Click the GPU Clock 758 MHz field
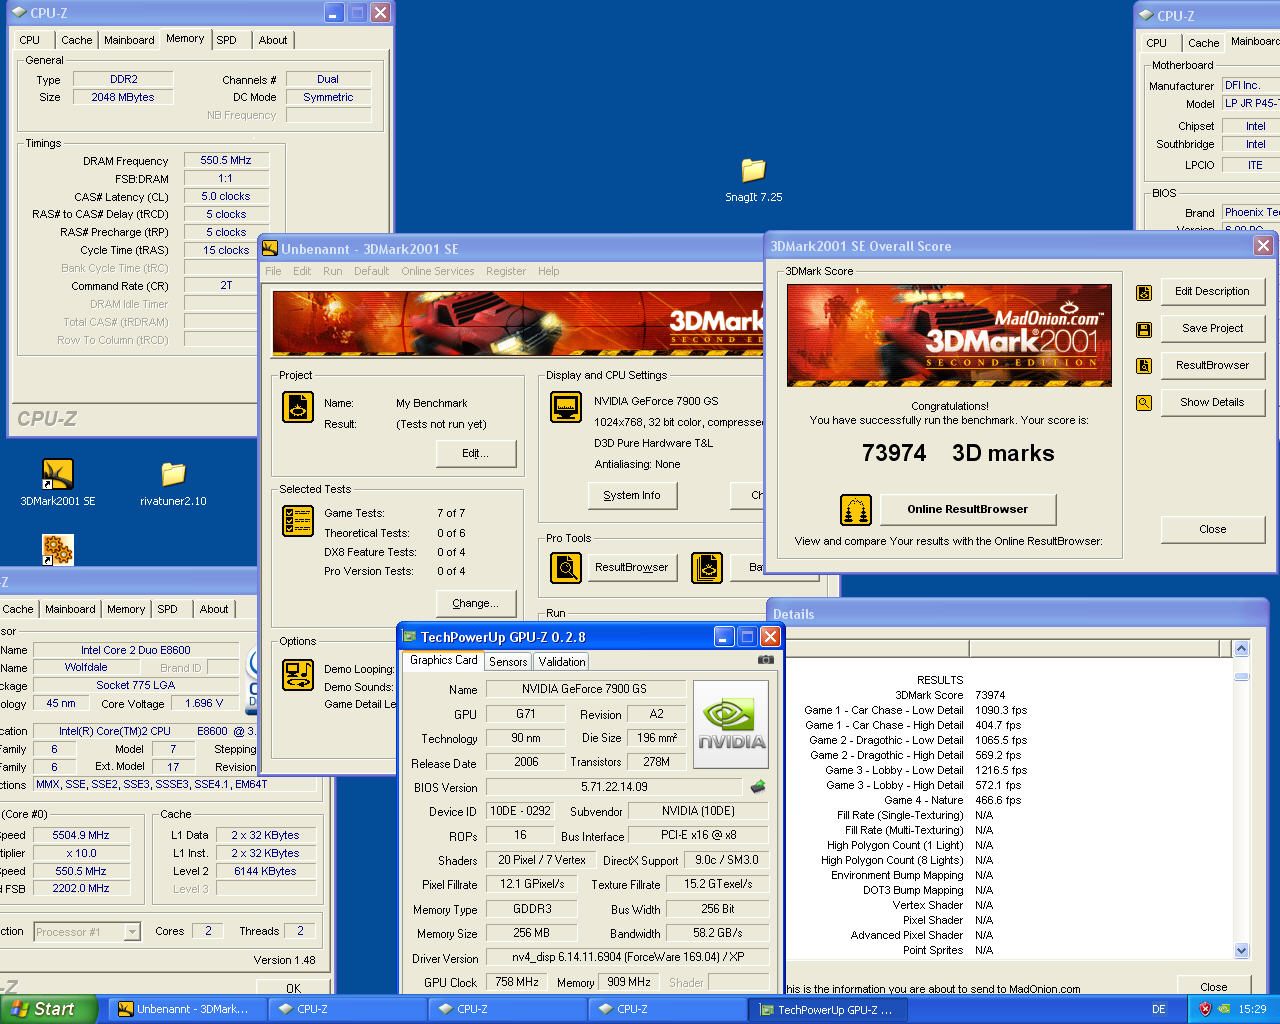The width and height of the screenshot is (1280, 1024). tap(518, 982)
